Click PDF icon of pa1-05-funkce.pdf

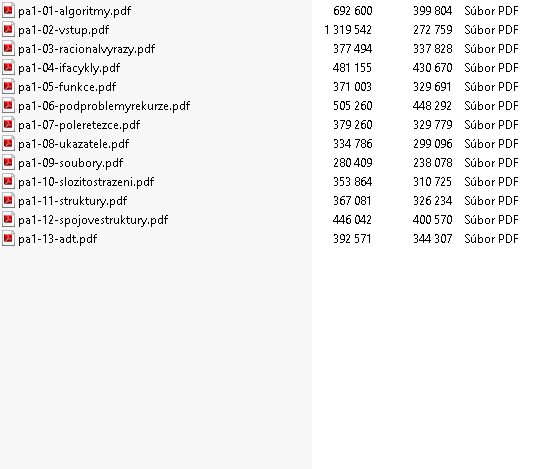point(8,86)
